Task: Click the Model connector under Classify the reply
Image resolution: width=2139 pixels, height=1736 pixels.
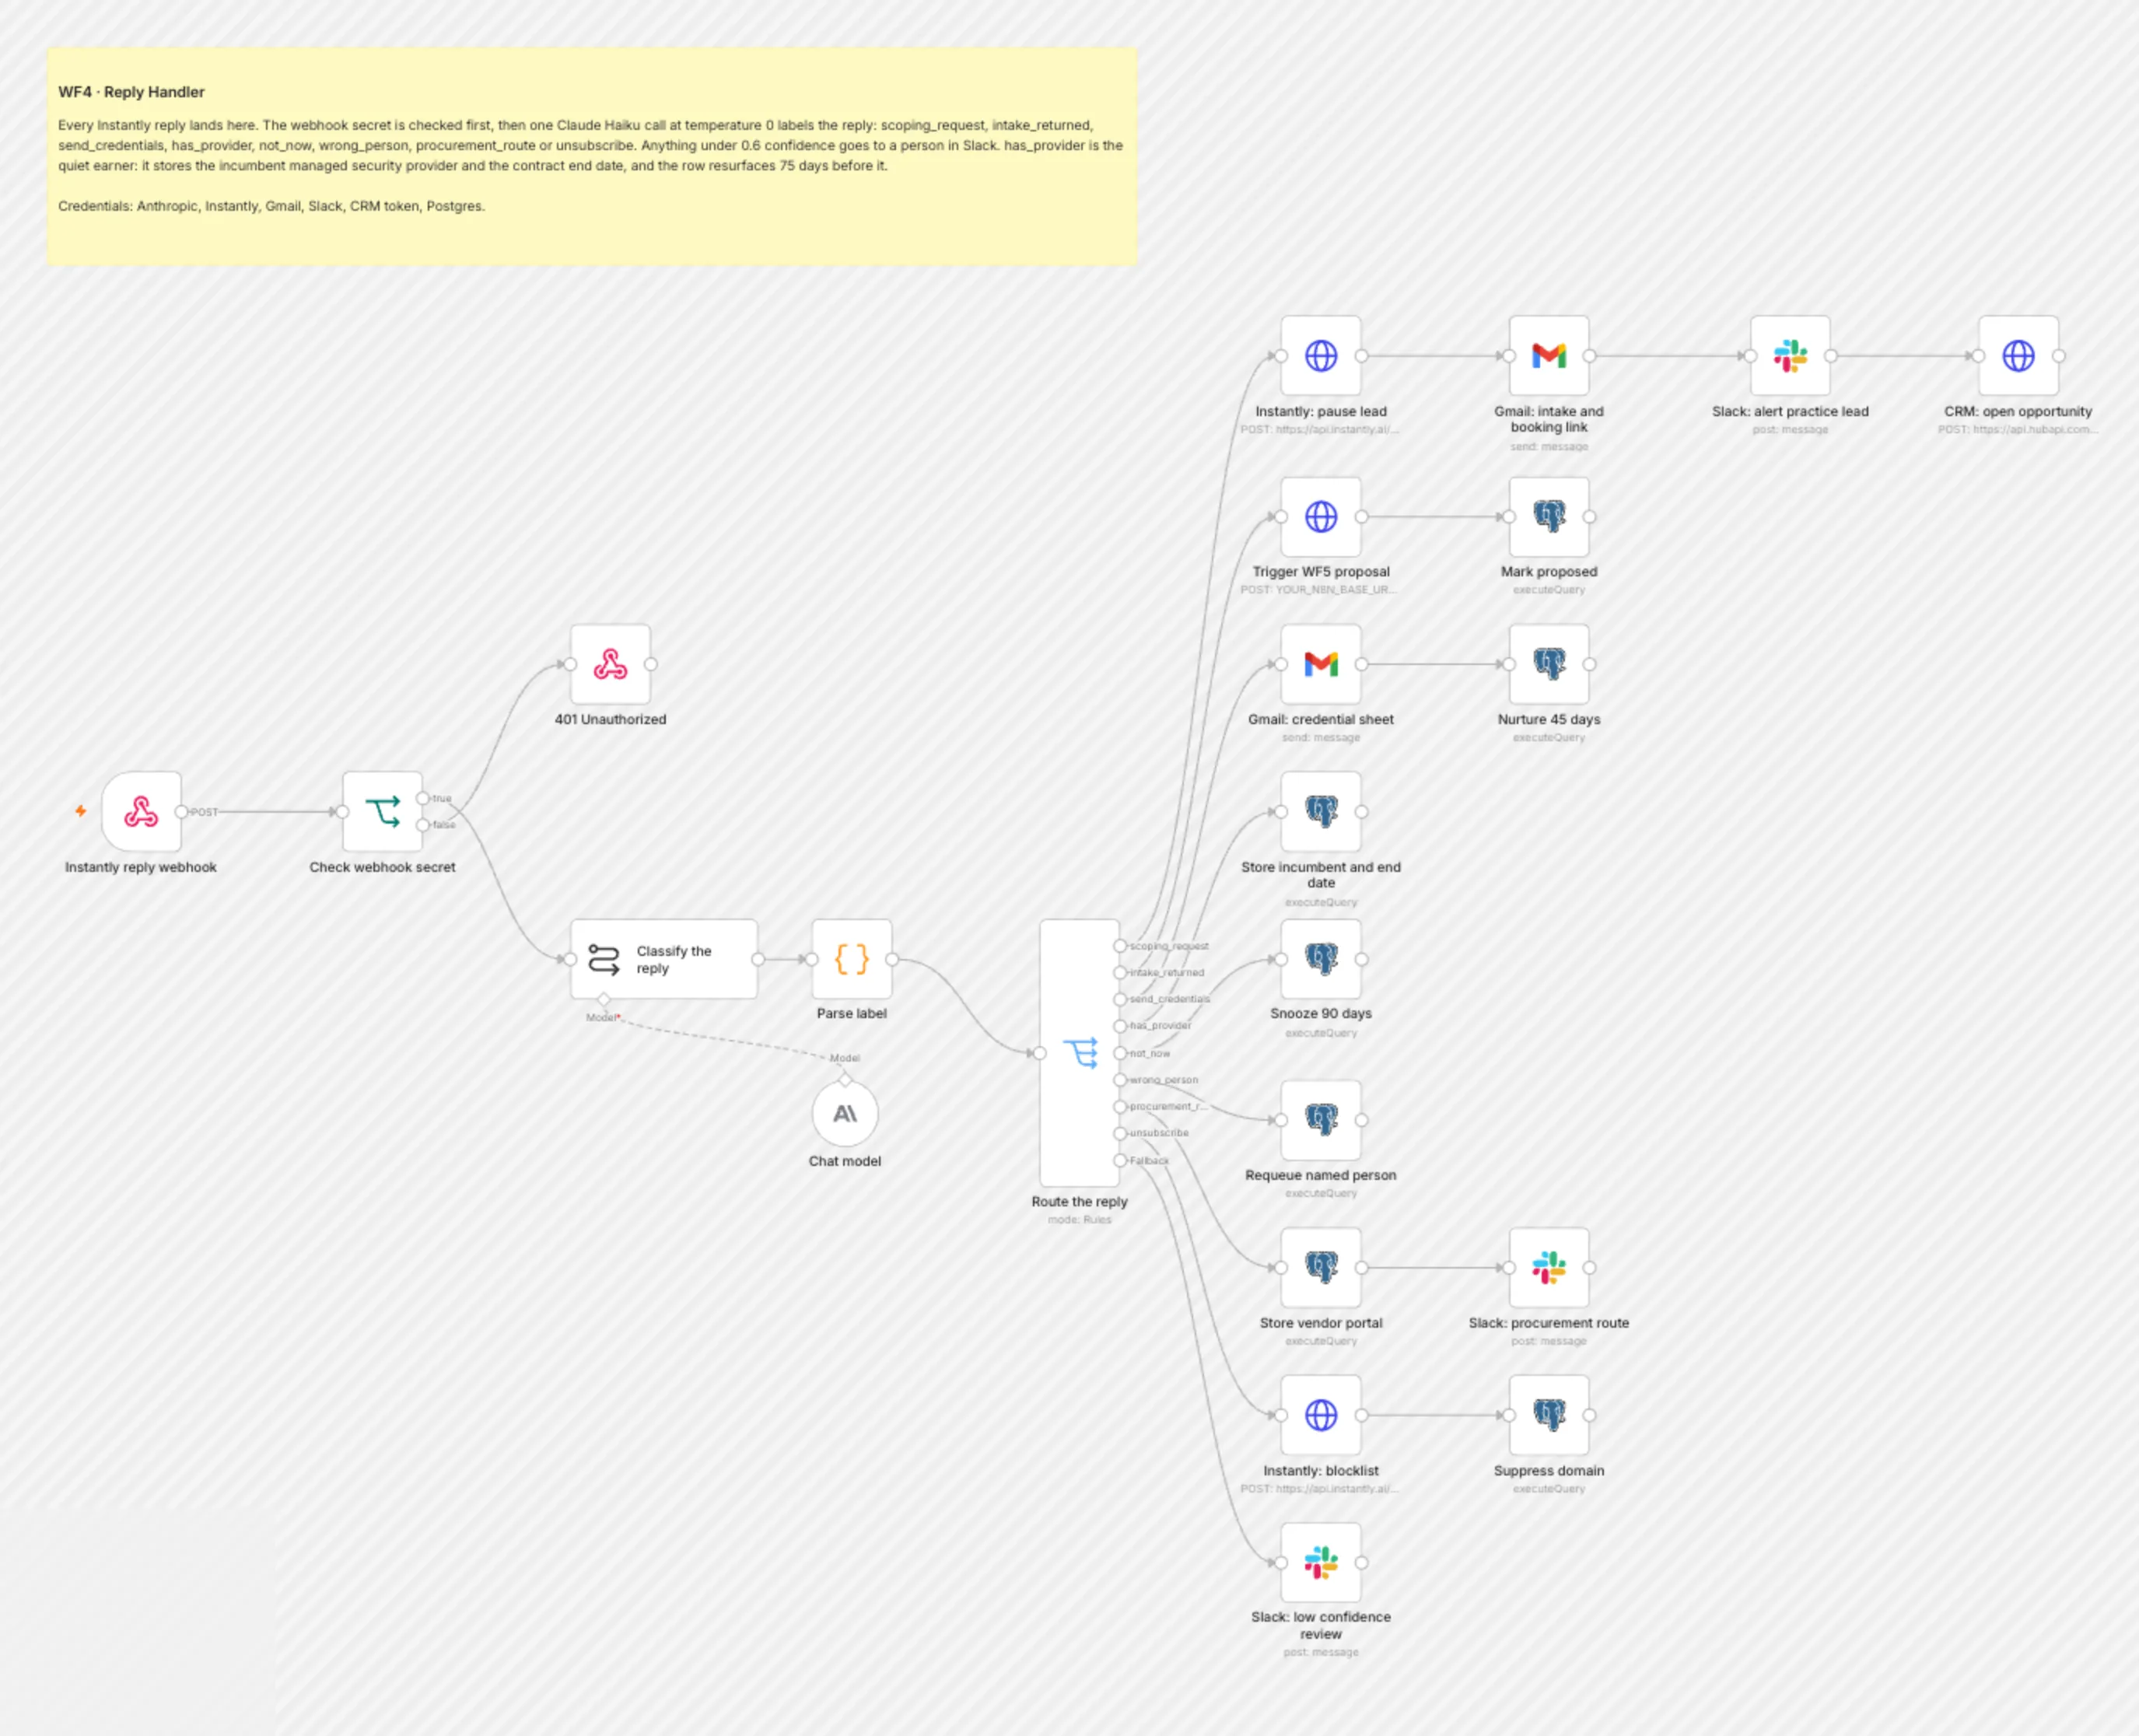Action: coord(604,1000)
